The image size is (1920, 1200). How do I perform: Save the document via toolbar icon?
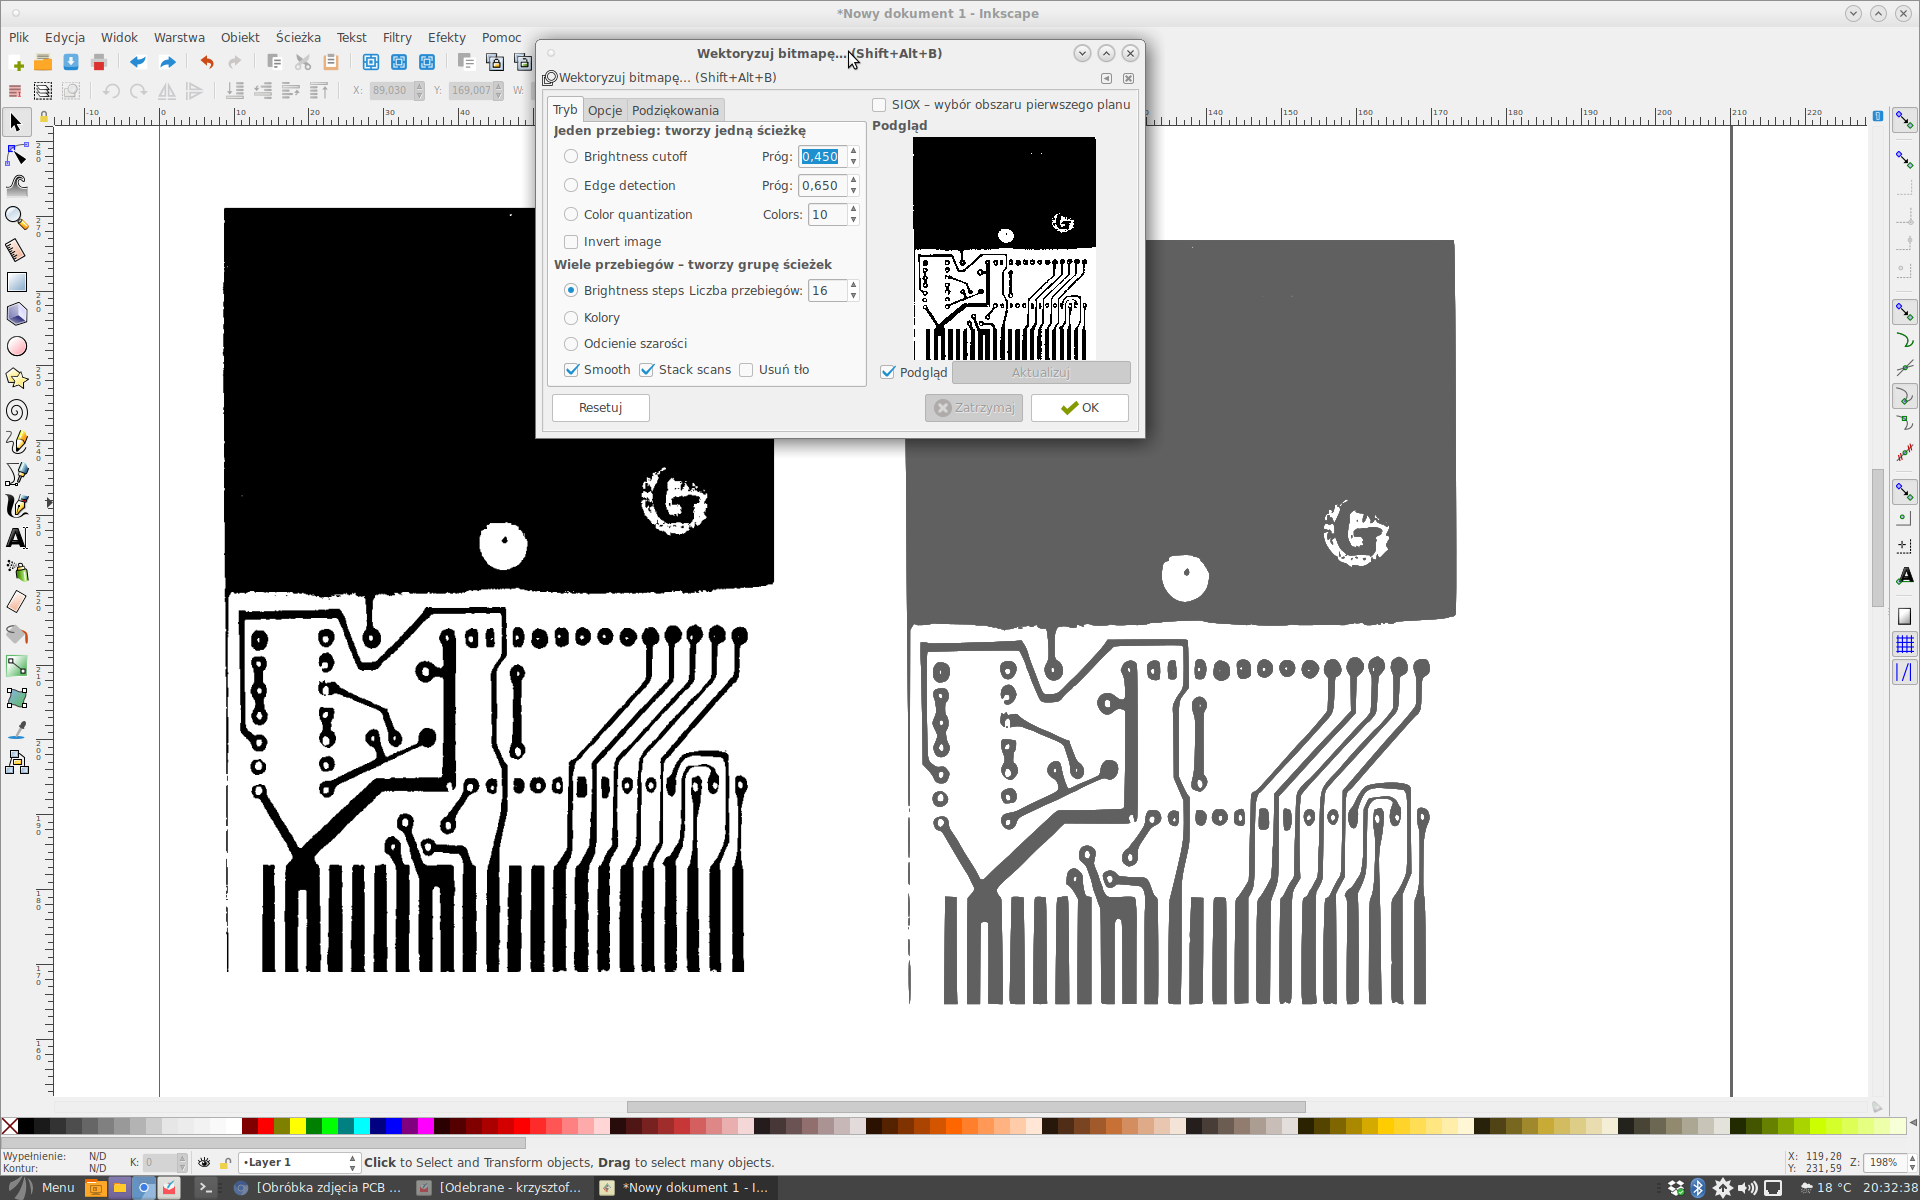click(x=71, y=63)
